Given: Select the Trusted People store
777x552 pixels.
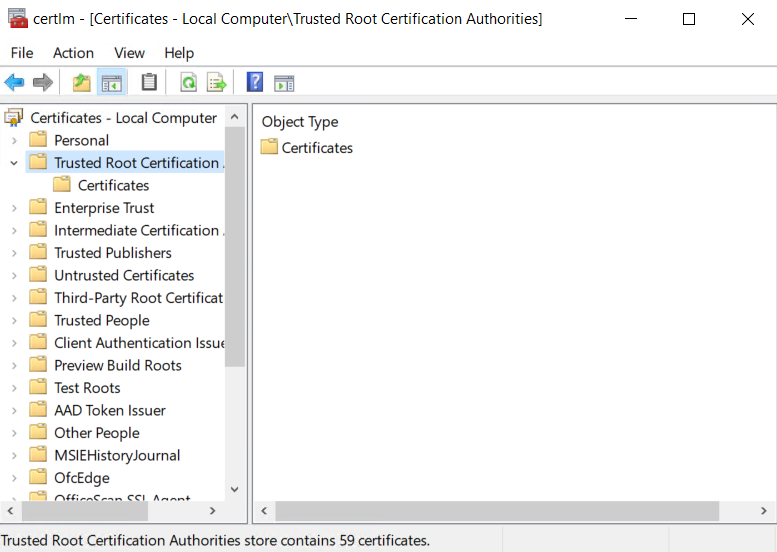Looking at the screenshot, I should point(102,321).
